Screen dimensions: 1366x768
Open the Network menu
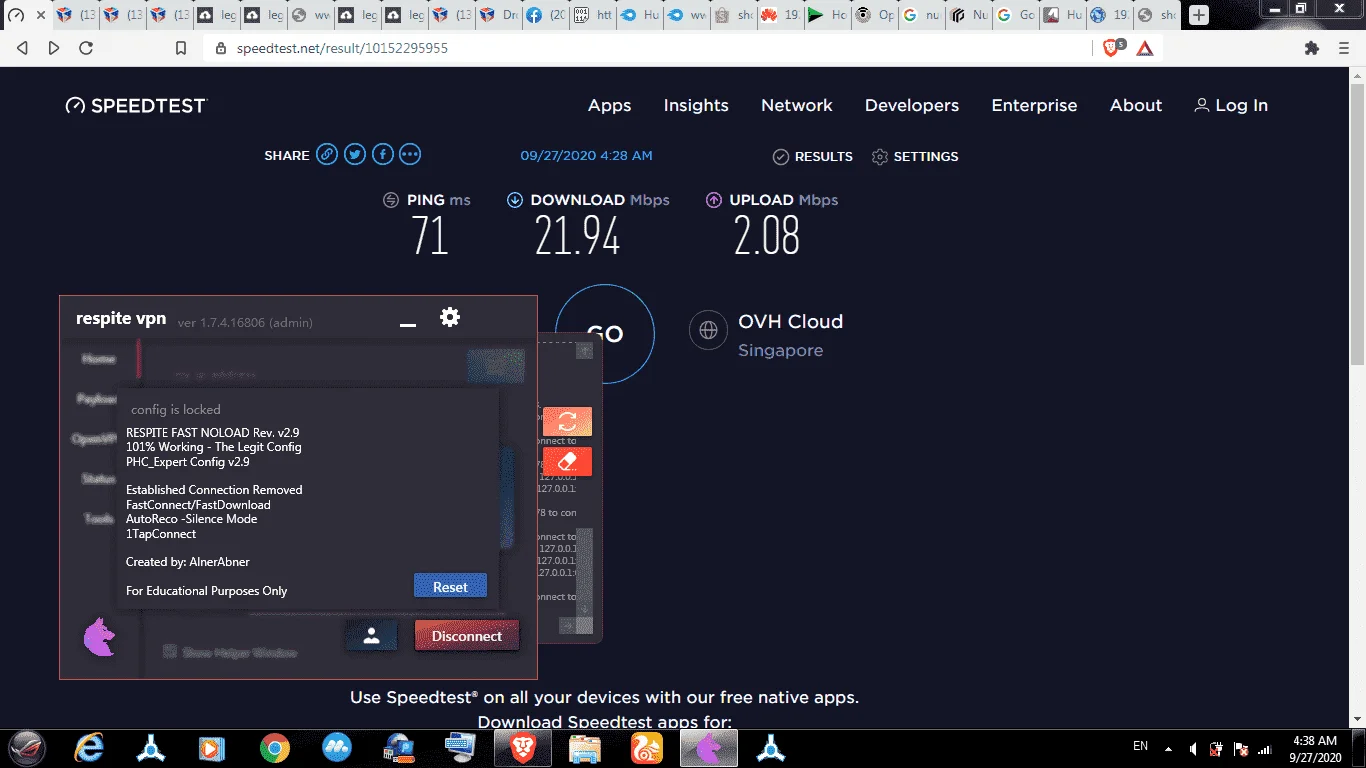pos(797,105)
